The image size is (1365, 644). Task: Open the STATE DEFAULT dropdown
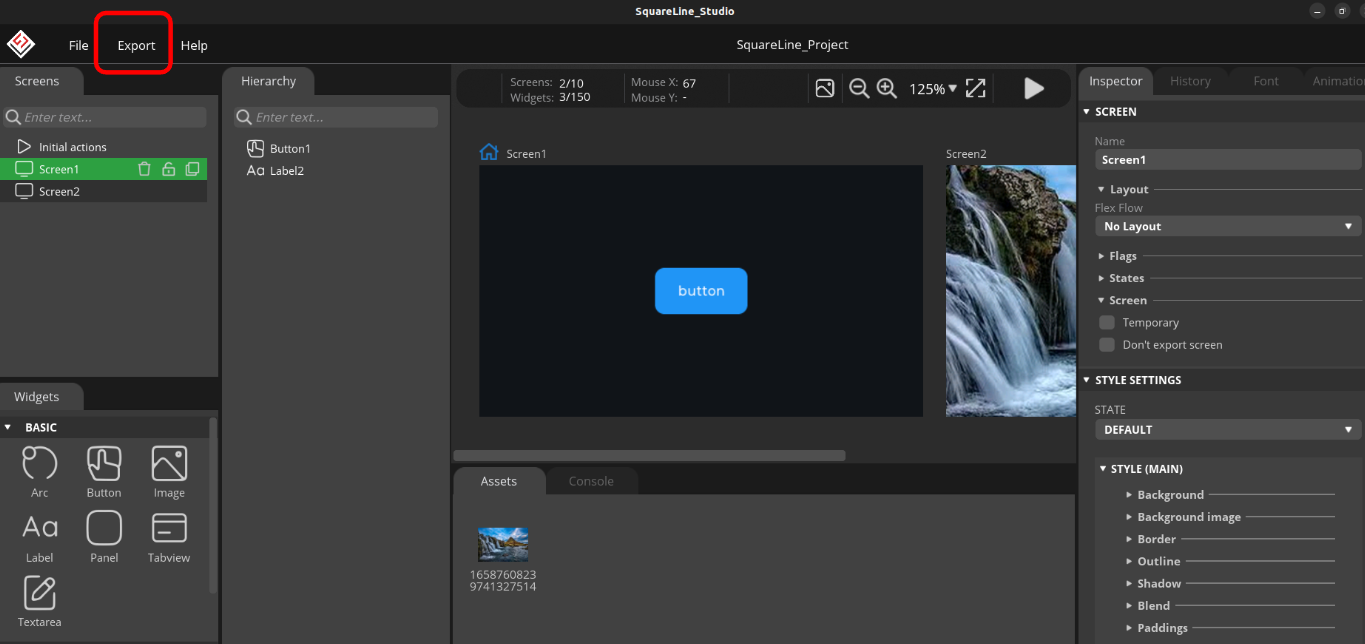click(x=1228, y=429)
